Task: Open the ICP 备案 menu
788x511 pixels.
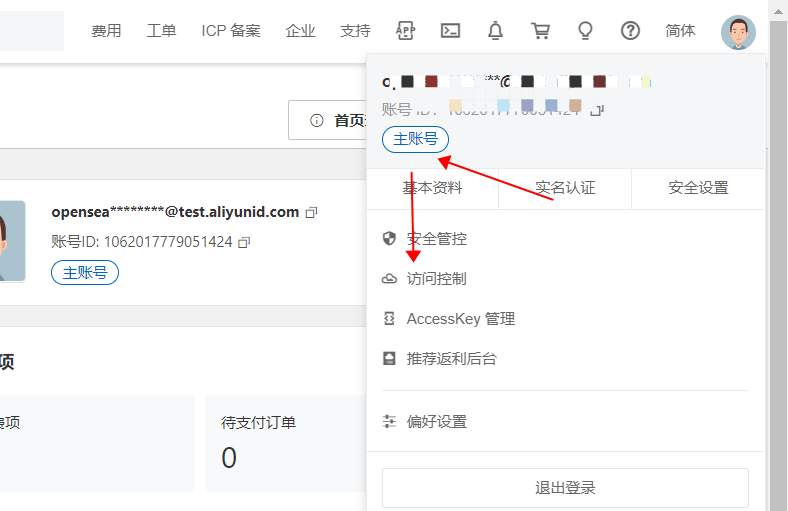Action: click(231, 31)
